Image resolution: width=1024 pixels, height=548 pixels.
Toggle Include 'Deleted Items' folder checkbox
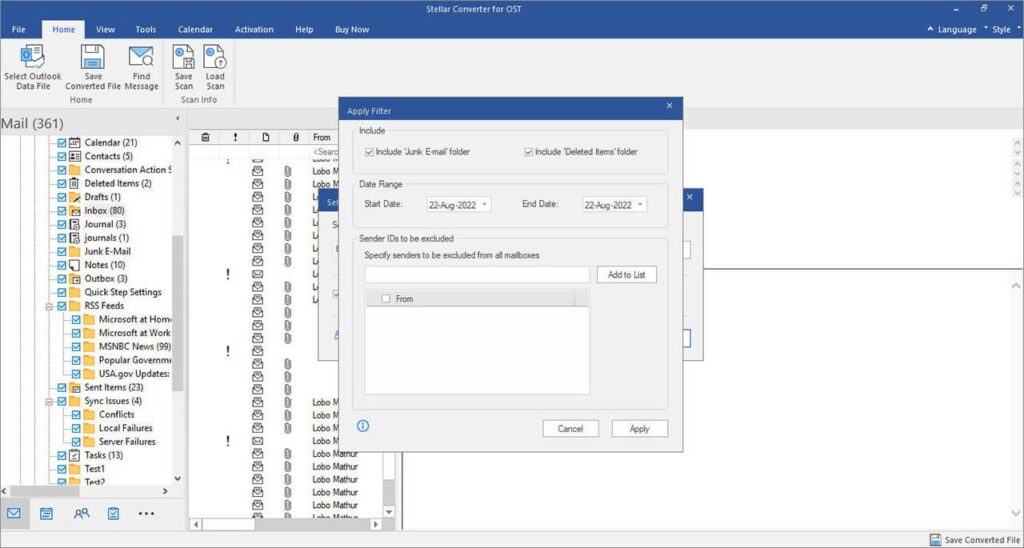point(528,152)
